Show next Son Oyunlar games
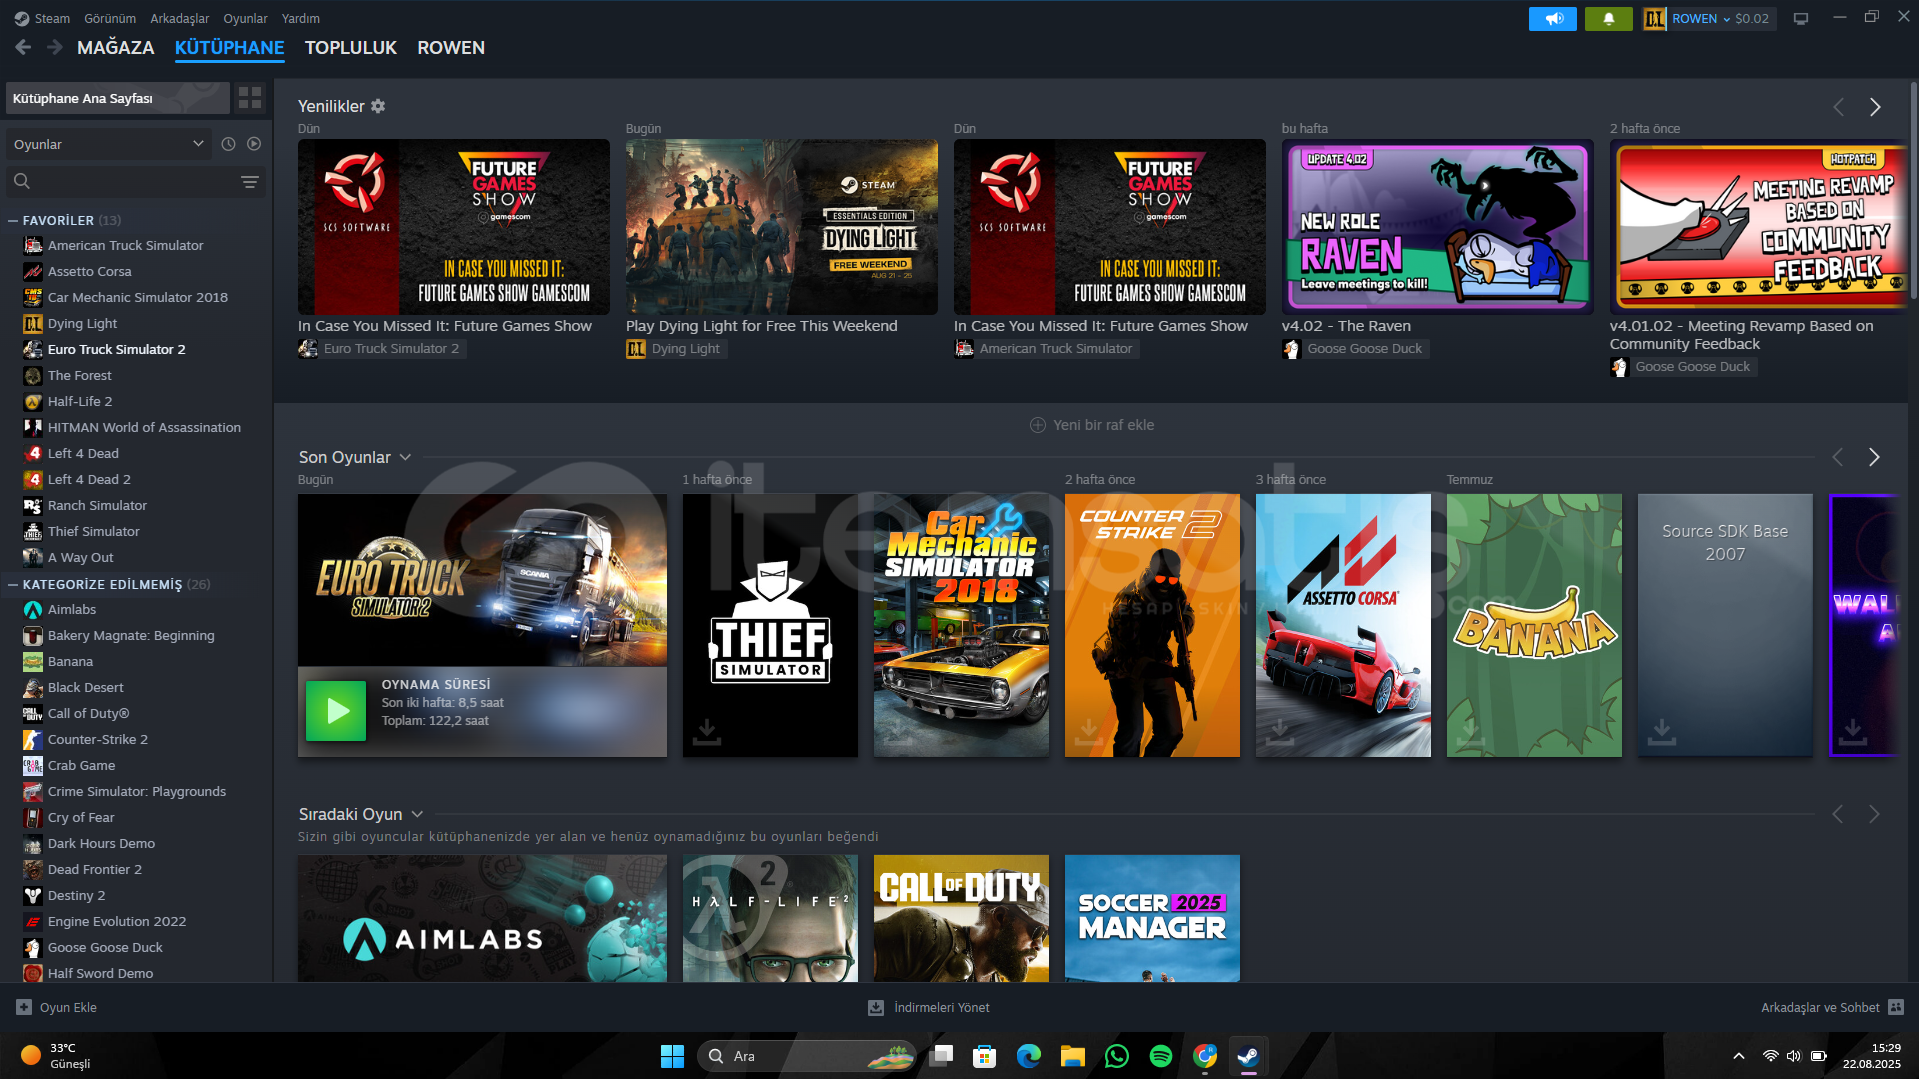 click(1874, 457)
